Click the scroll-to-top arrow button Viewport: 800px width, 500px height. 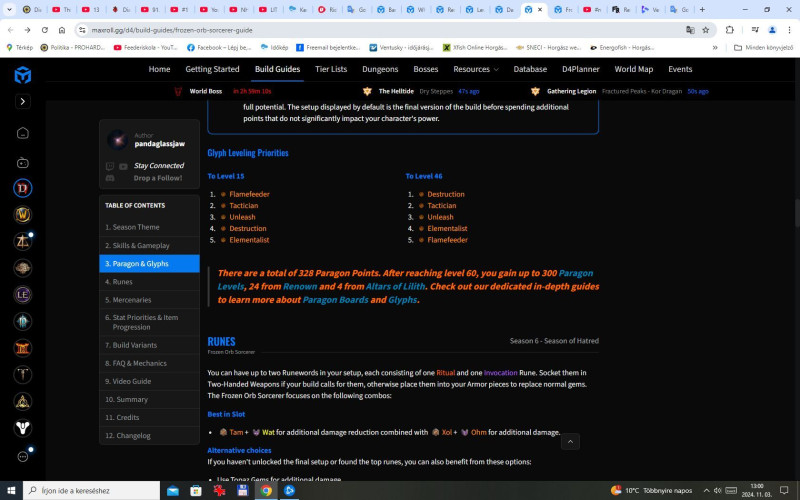click(x=570, y=442)
